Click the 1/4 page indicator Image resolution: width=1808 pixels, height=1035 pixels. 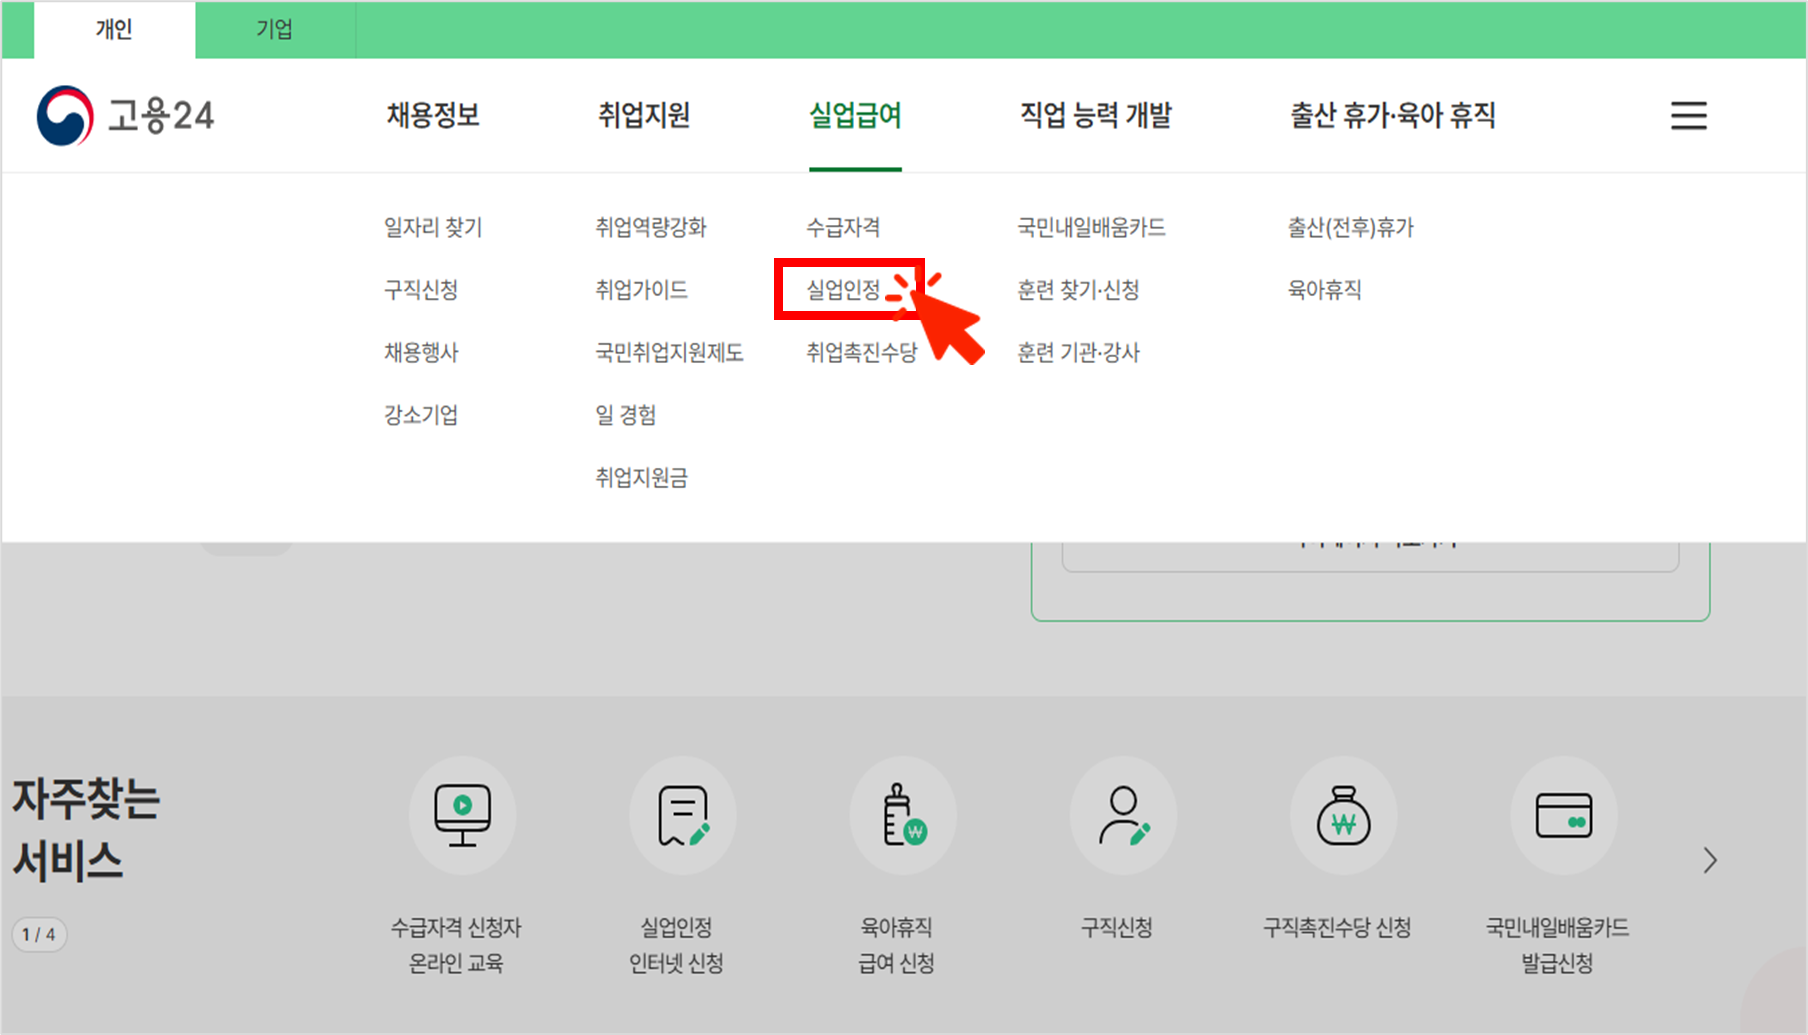(40, 934)
